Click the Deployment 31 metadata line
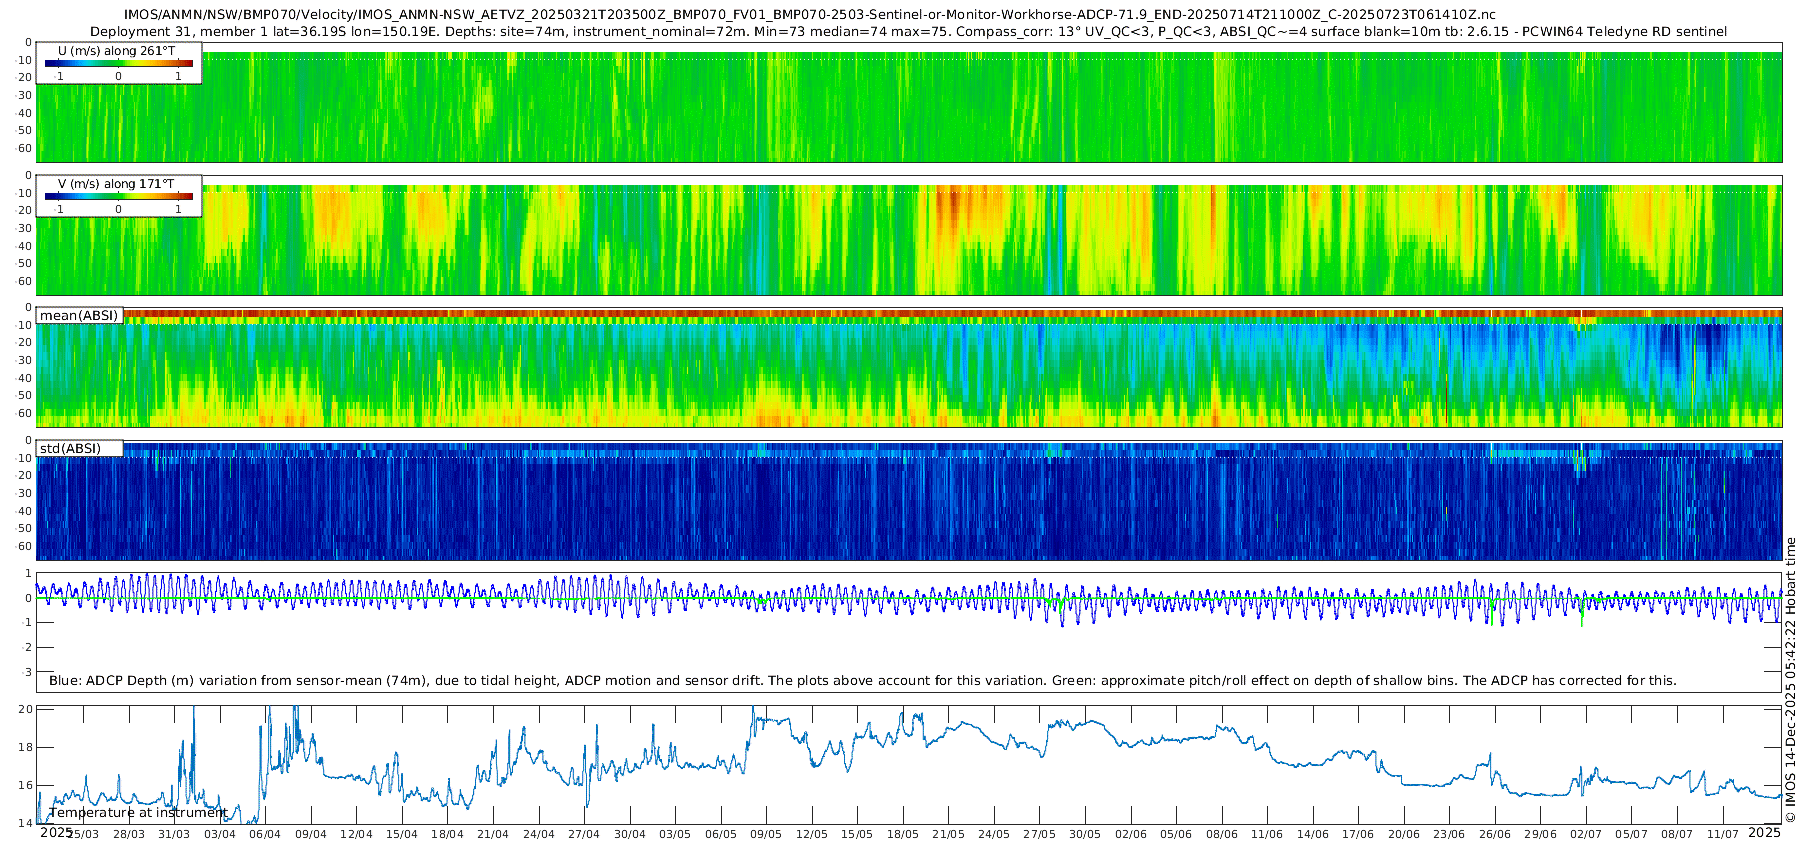This screenshot has height=850, width=1800. [908, 32]
